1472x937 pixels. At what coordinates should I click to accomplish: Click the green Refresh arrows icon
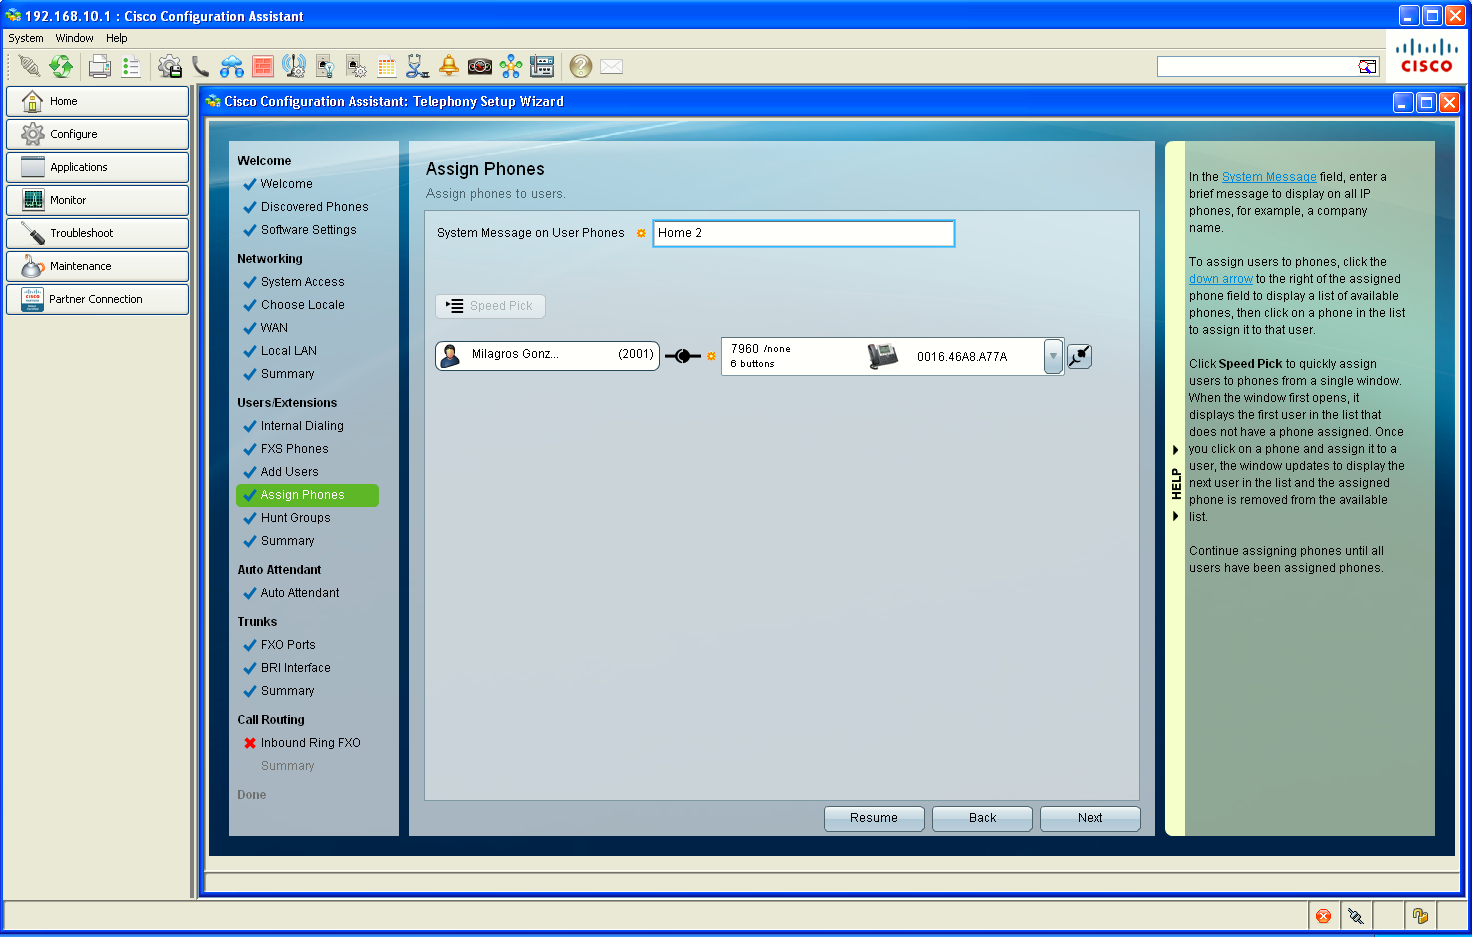pyautogui.click(x=61, y=66)
